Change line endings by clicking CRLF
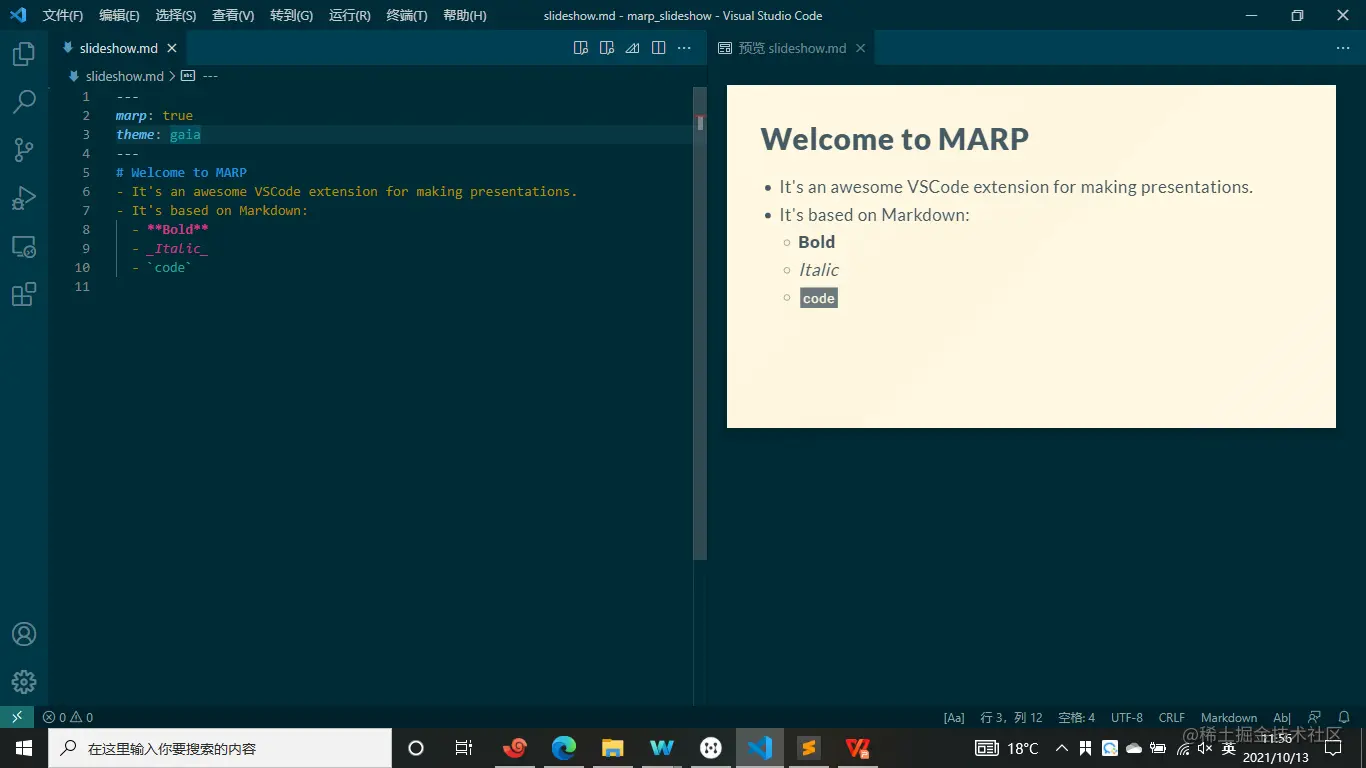The image size is (1366, 768). pos(1171,717)
